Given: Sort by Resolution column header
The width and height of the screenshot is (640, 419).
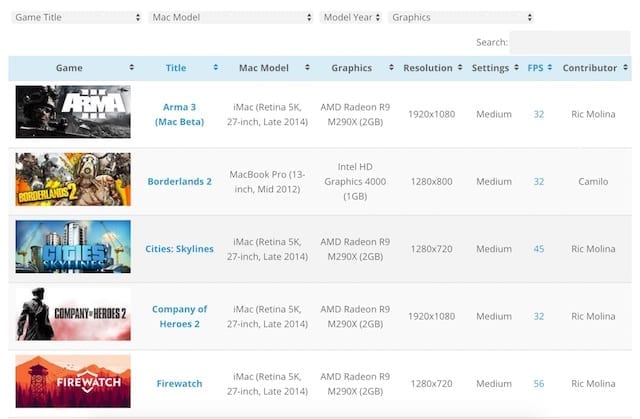Looking at the screenshot, I should click(428, 68).
